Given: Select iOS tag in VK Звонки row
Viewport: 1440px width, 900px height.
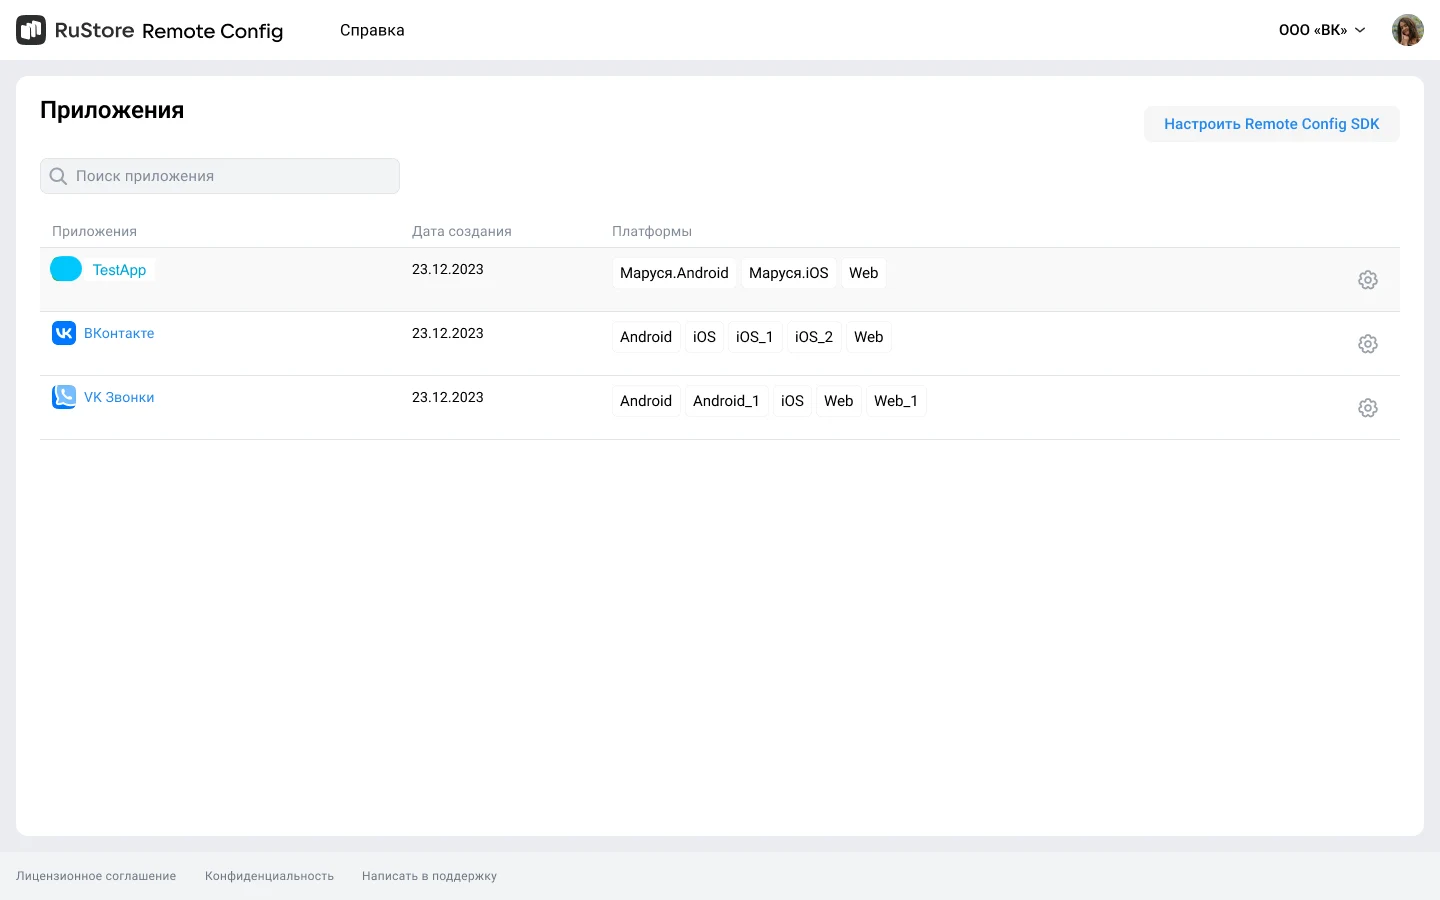Looking at the screenshot, I should click(x=793, y=401).
